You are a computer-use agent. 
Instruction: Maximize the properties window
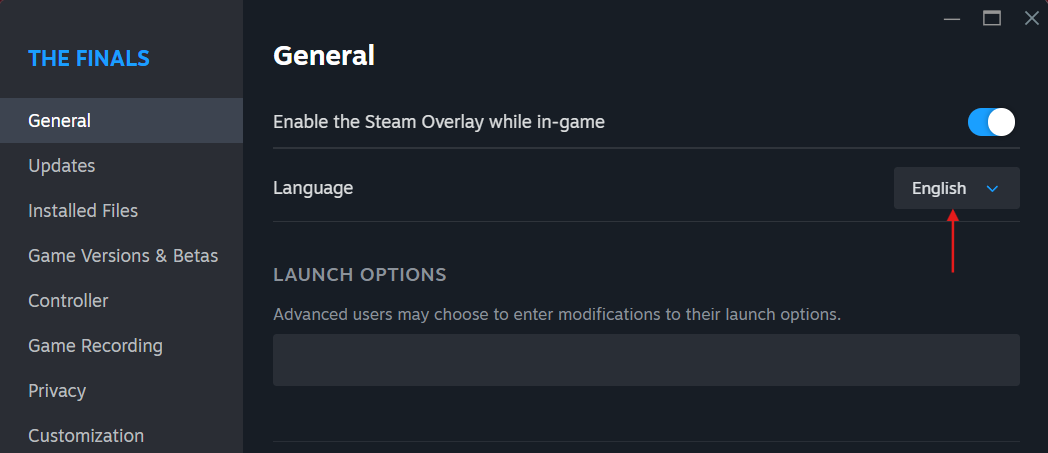(992, 18)
